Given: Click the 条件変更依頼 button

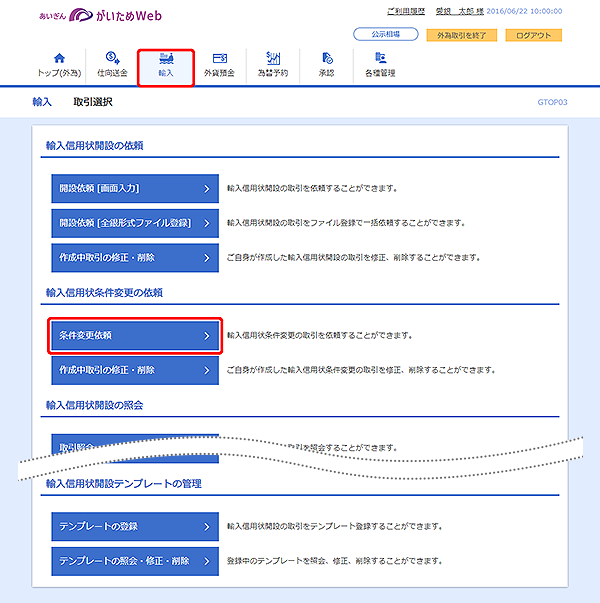Looking at the screenshot, I should click(x=135, y=335).
